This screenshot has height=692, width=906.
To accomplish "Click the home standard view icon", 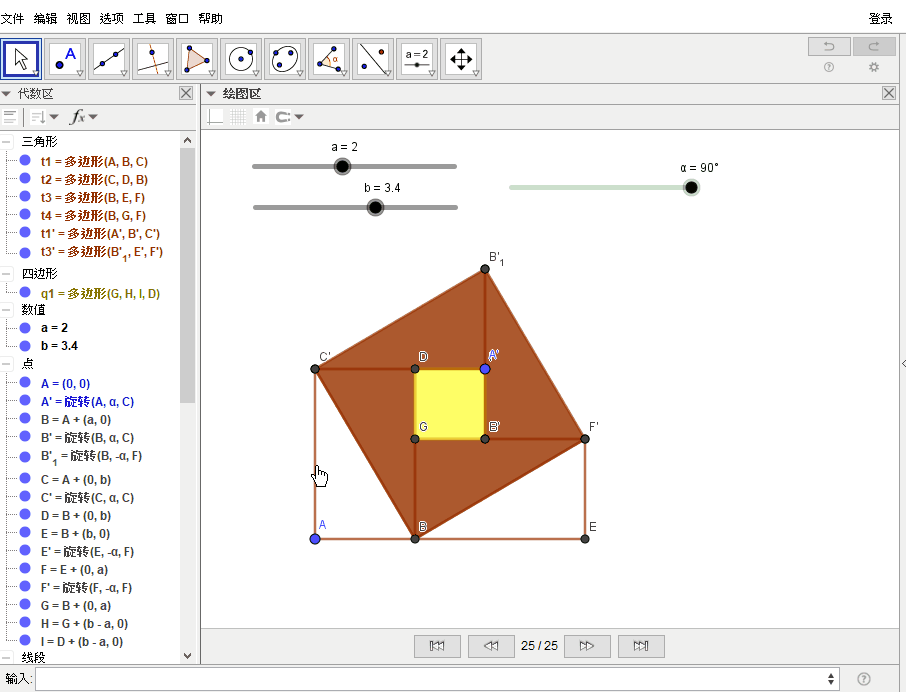I will 261,117.
